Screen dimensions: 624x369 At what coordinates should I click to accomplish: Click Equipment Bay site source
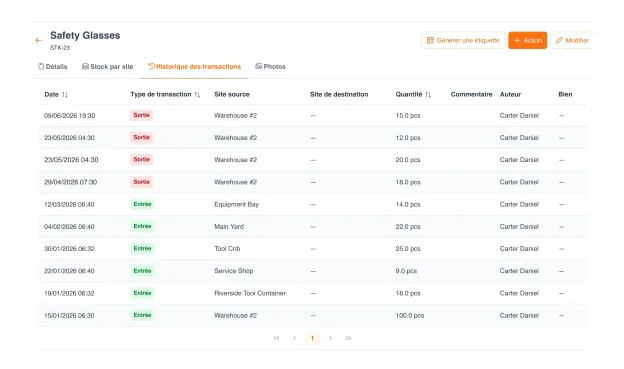236,204
